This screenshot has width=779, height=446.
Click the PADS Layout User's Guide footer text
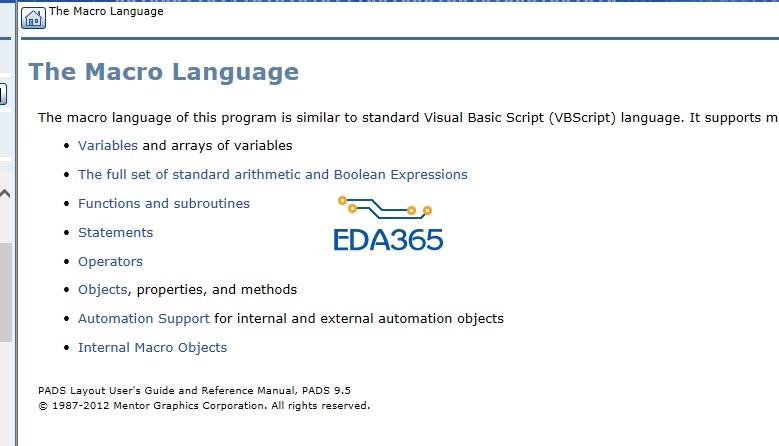coord(194,390)
